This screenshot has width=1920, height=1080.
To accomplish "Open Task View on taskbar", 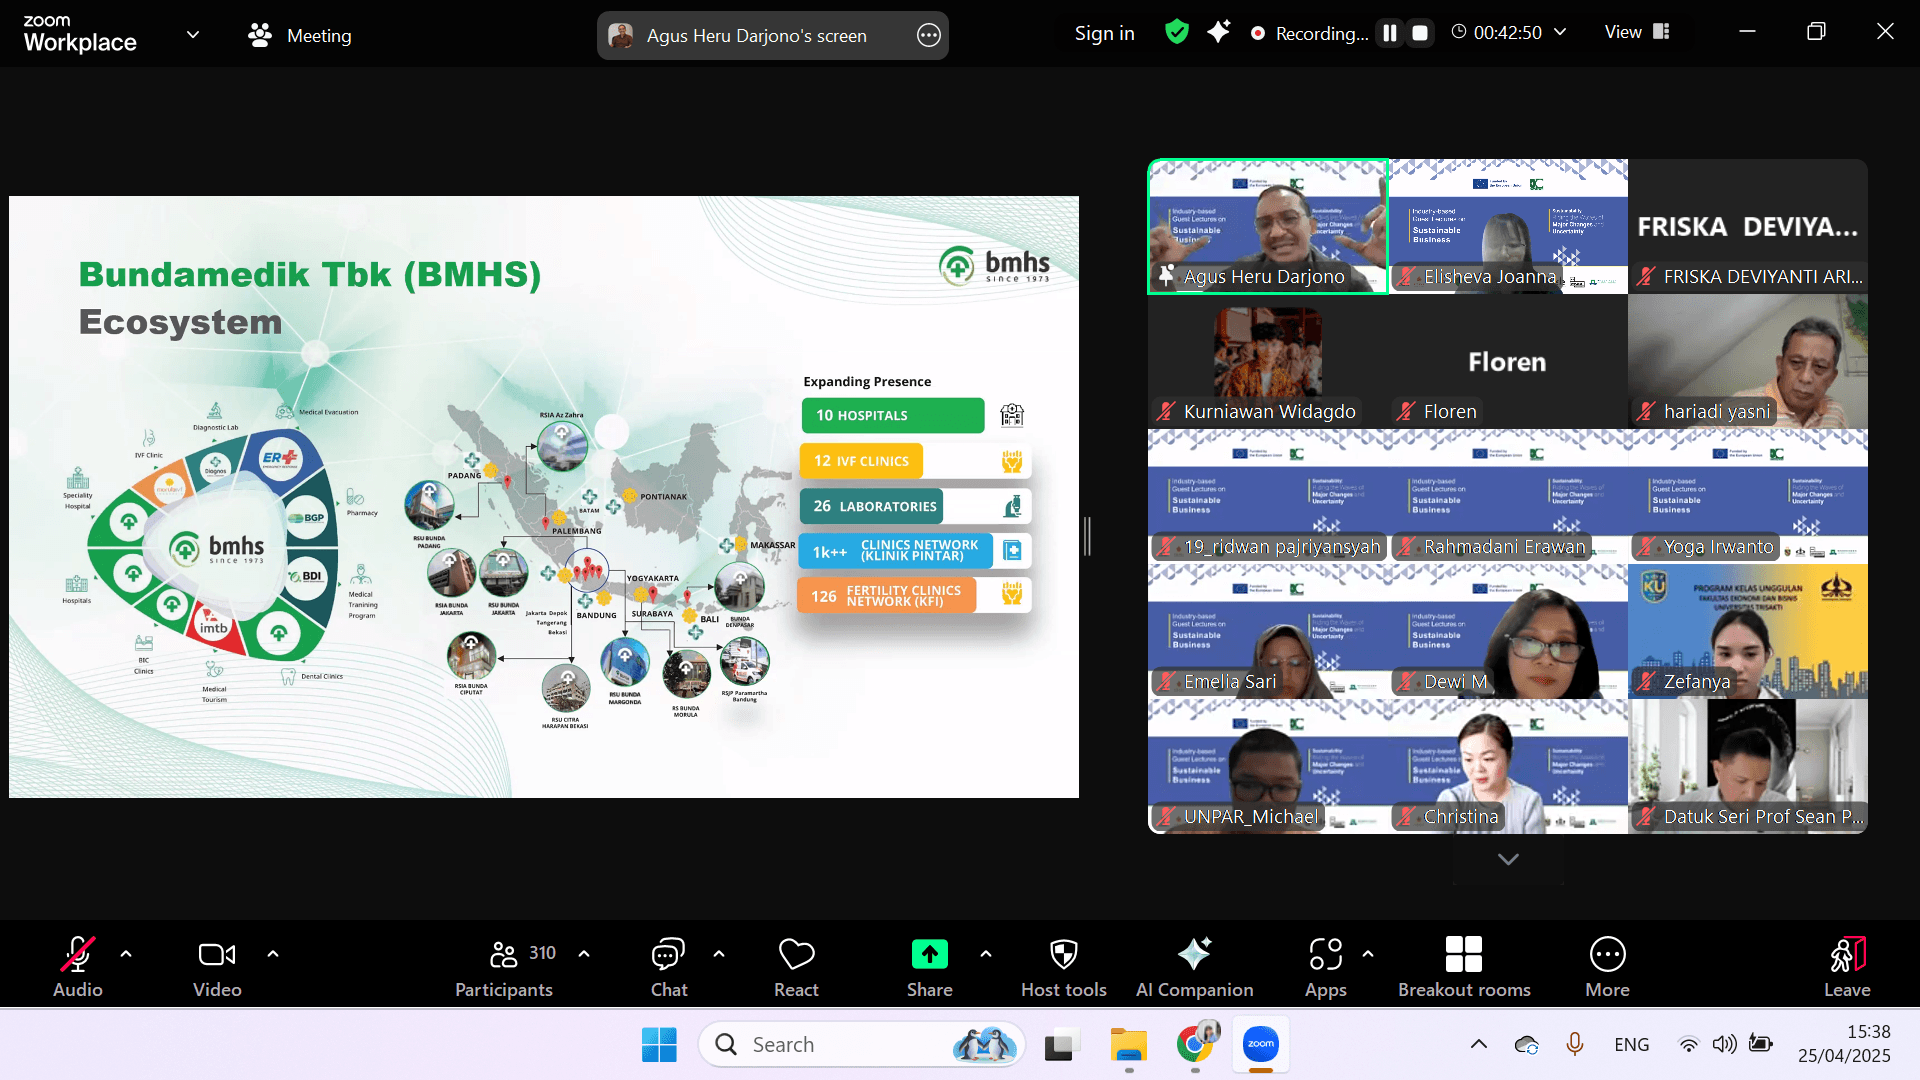I will tap(1062, 1045).
